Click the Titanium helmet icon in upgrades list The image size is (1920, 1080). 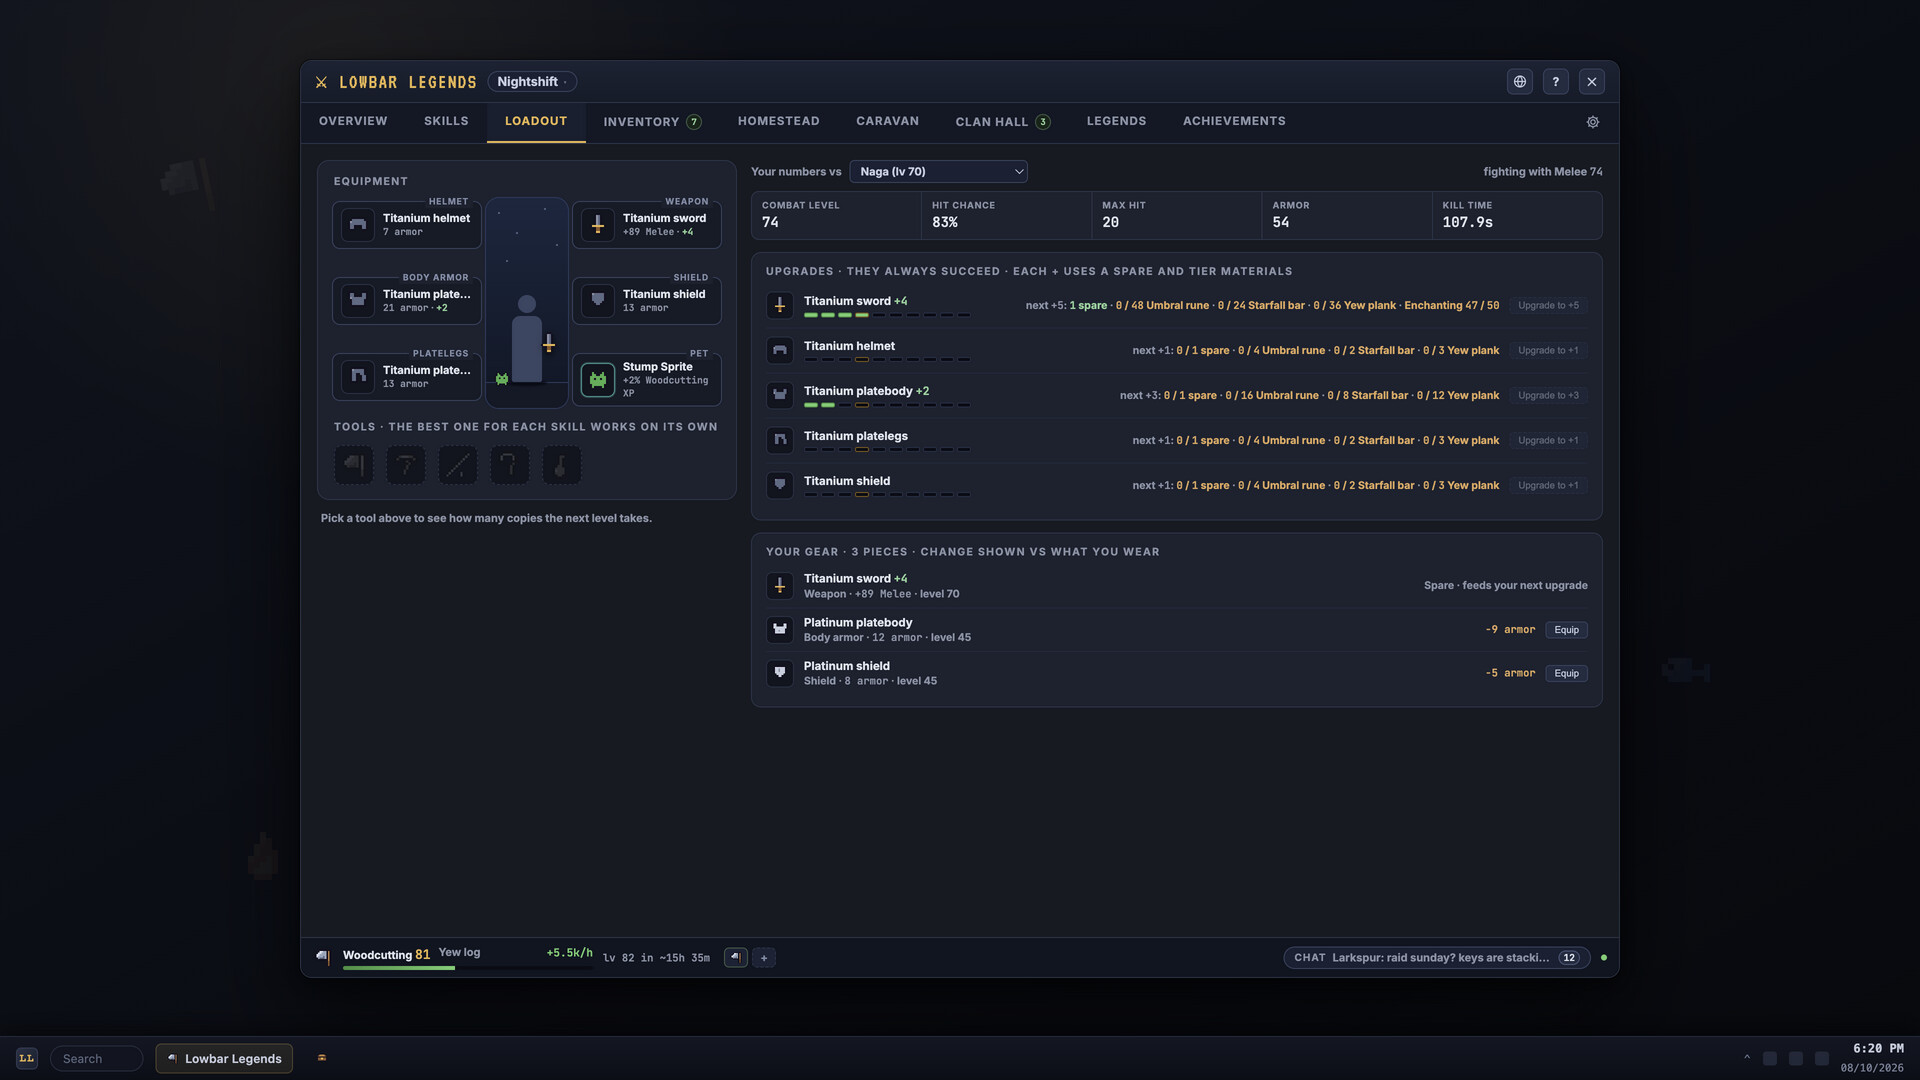click(780, 350)
